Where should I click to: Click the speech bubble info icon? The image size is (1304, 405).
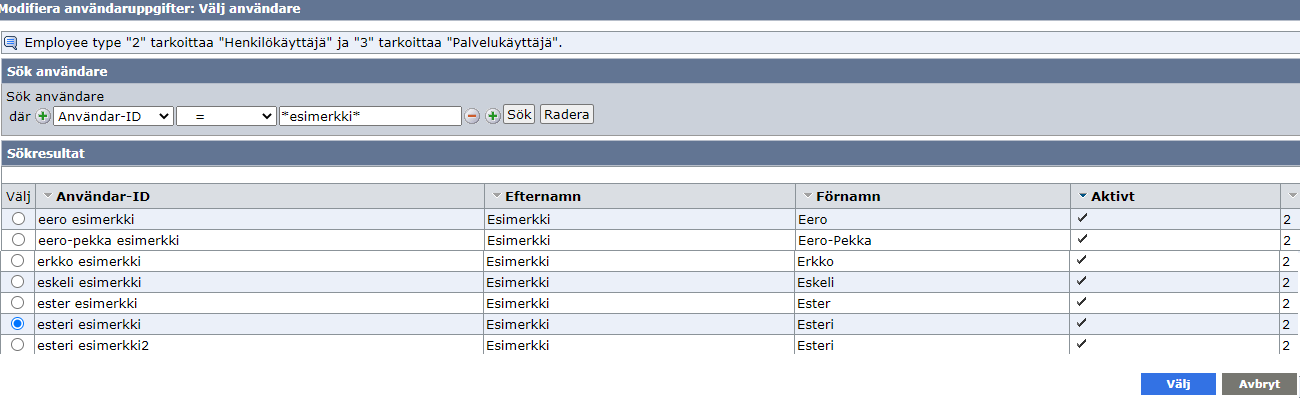tap(11, 43)
